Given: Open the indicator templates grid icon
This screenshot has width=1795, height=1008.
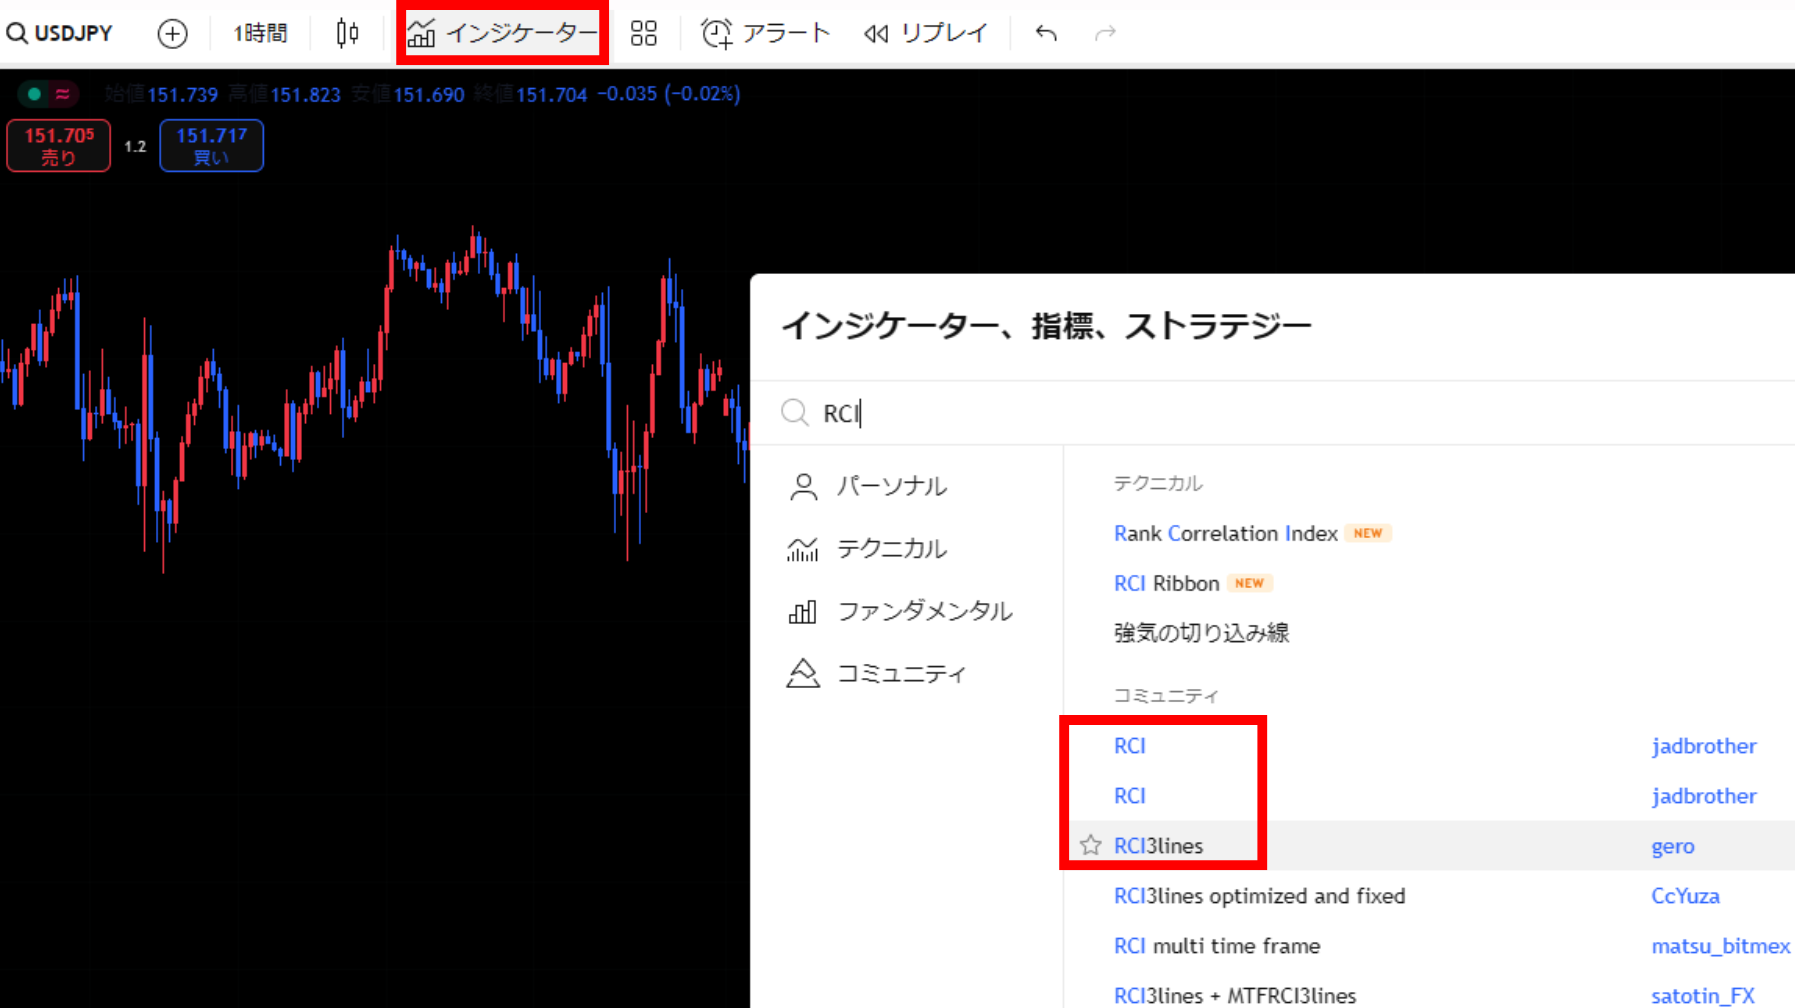Looking at the screenshot, I should (644, 33).
